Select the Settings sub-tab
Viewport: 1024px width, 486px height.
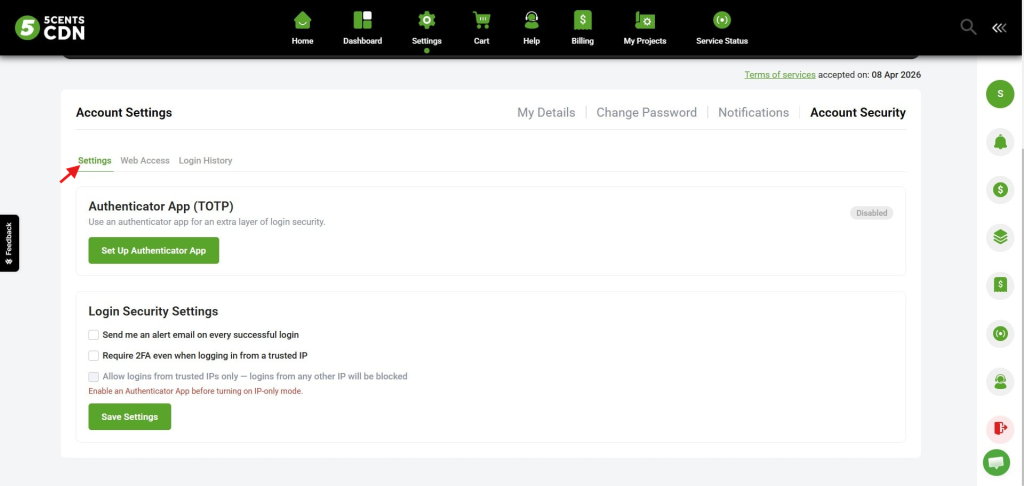pos(95,161)
